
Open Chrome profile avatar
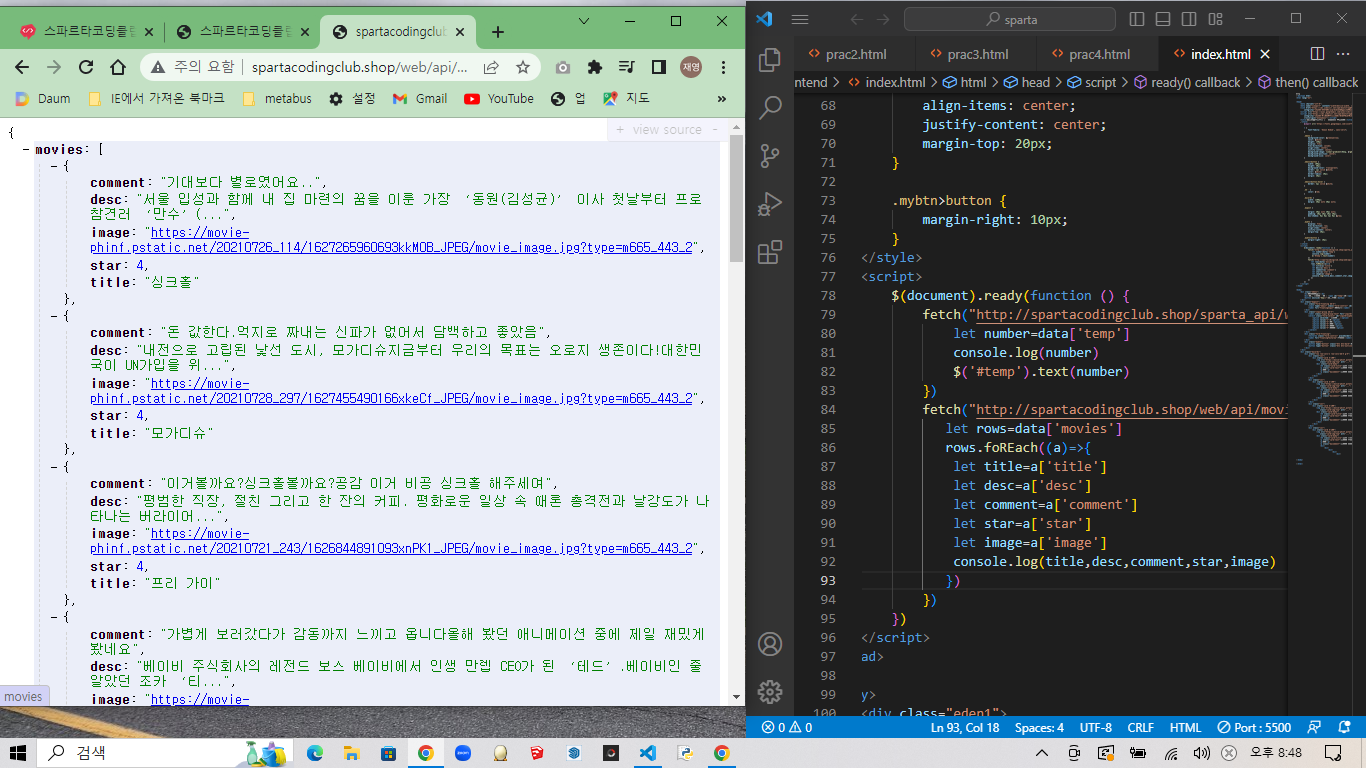[691, 67]
